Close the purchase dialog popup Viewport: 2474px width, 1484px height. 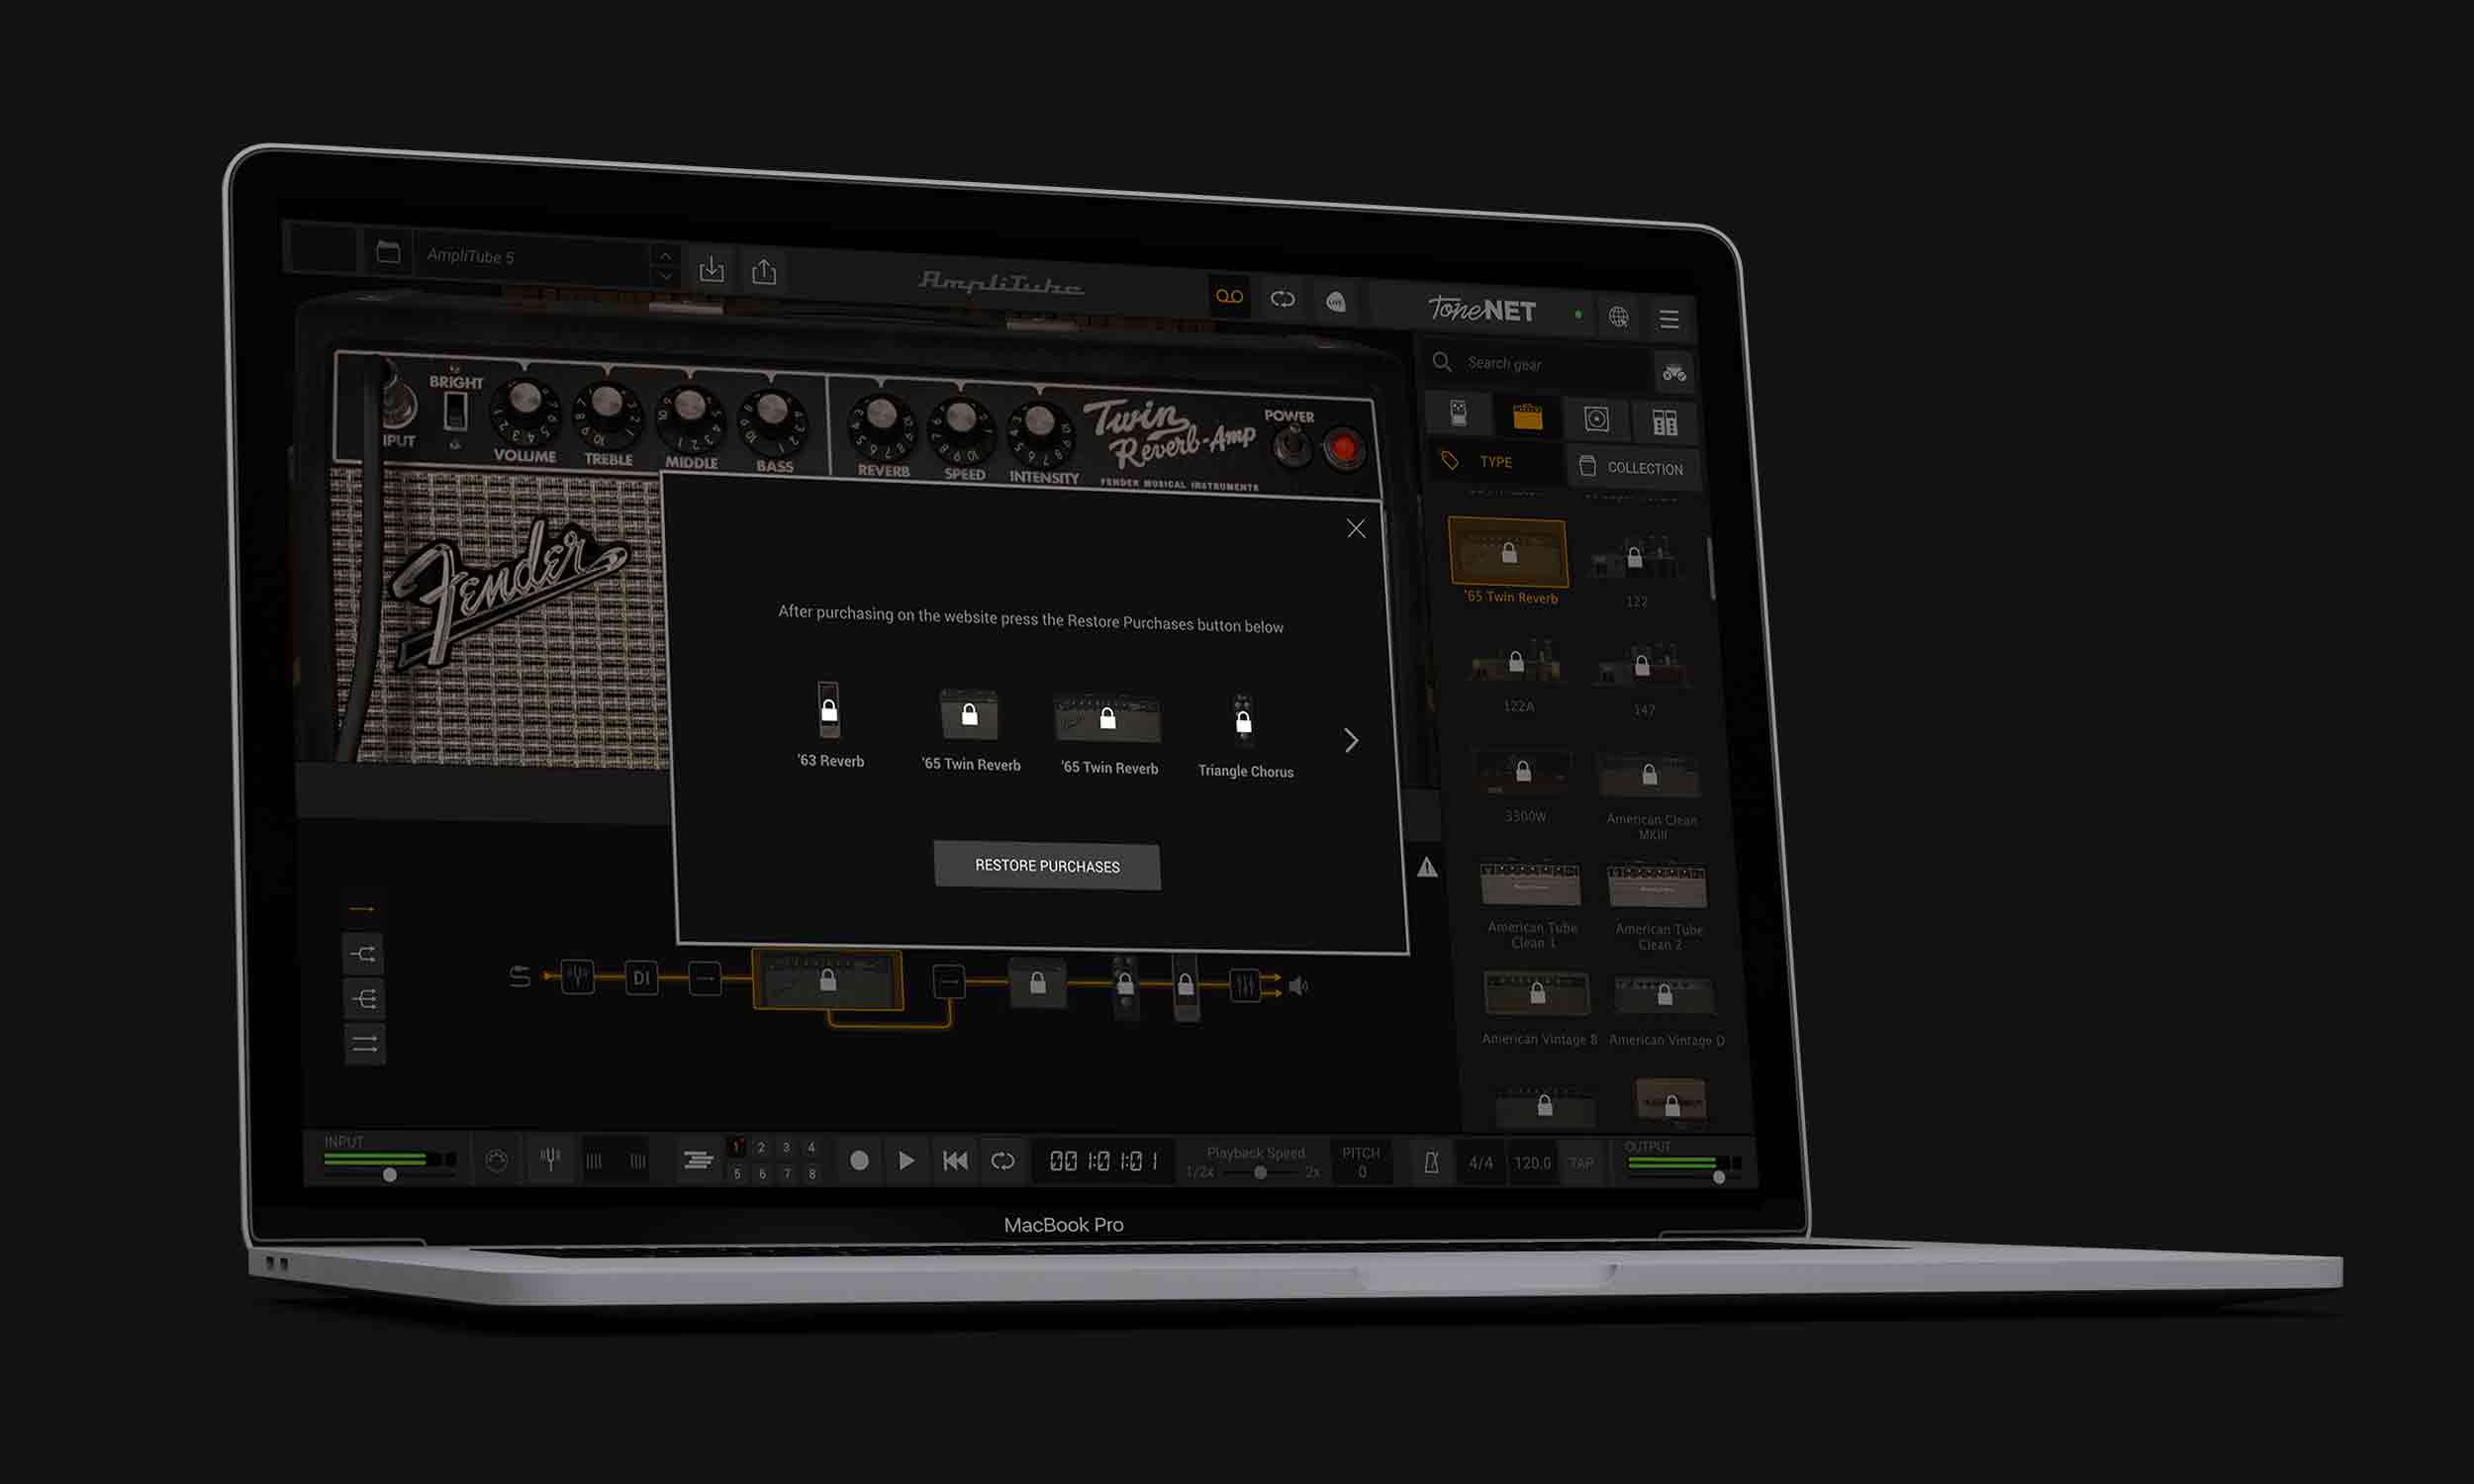point(1356,526)
